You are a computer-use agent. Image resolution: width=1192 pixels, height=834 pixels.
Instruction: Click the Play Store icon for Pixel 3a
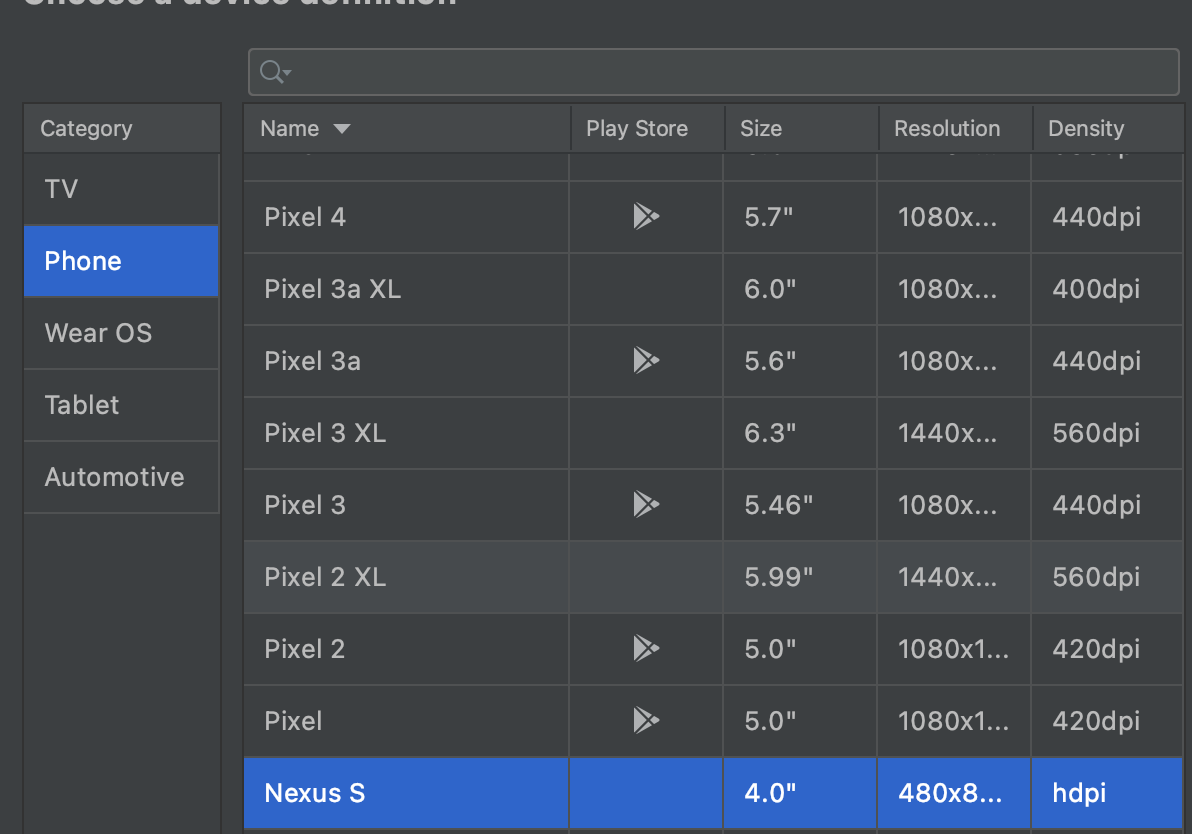646,360
